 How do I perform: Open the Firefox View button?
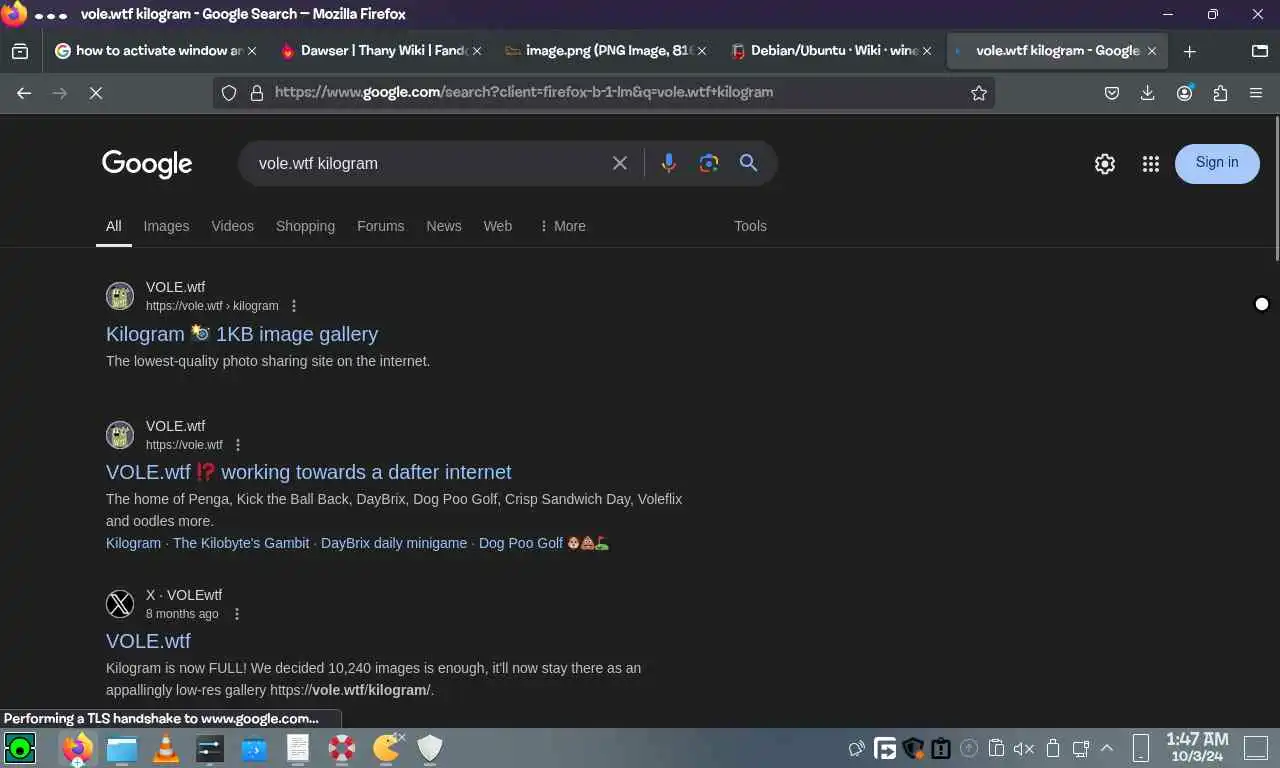coord(20,51)
